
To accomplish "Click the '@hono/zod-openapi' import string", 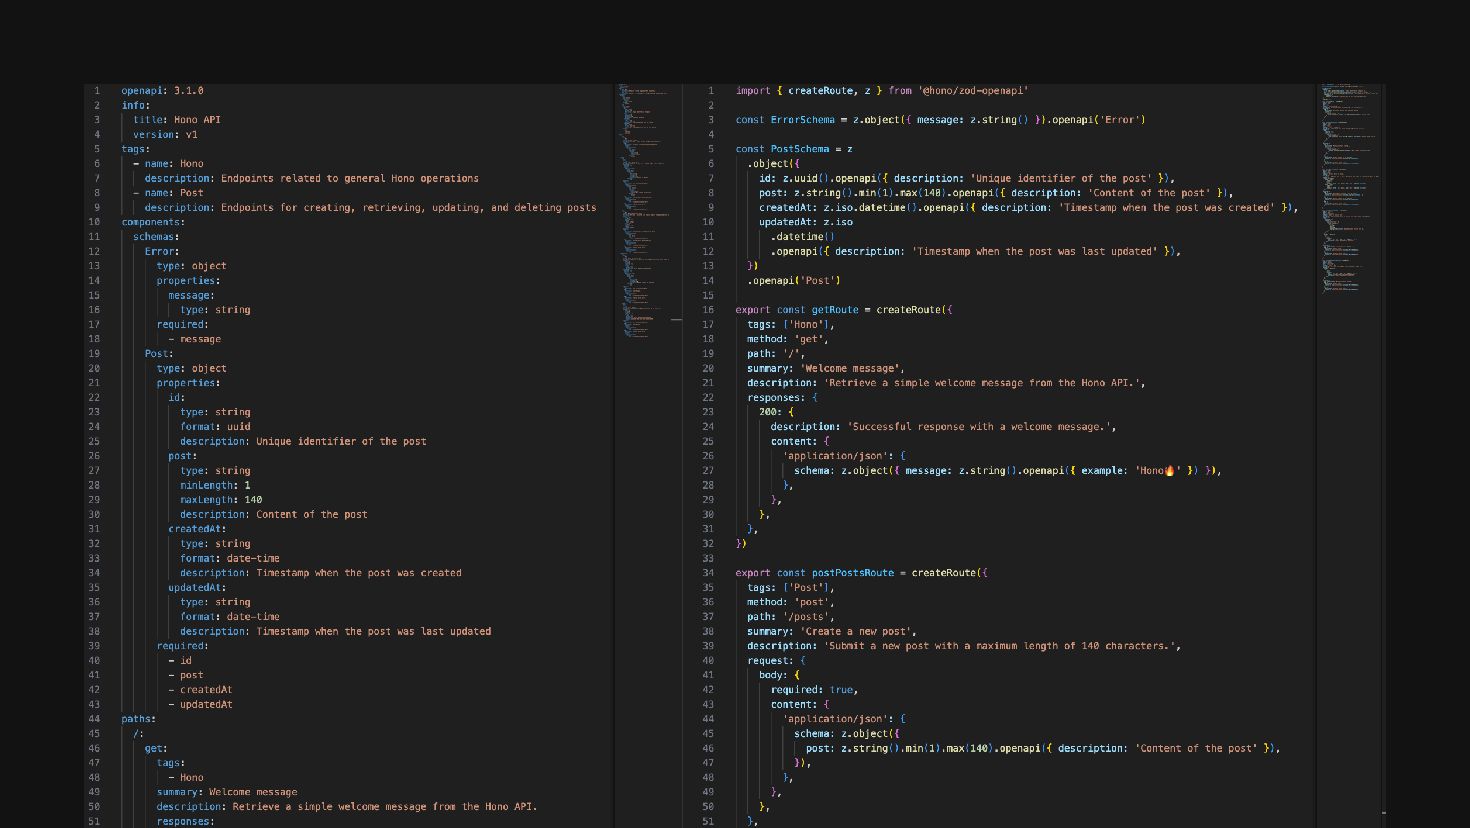I will point(973,91).
